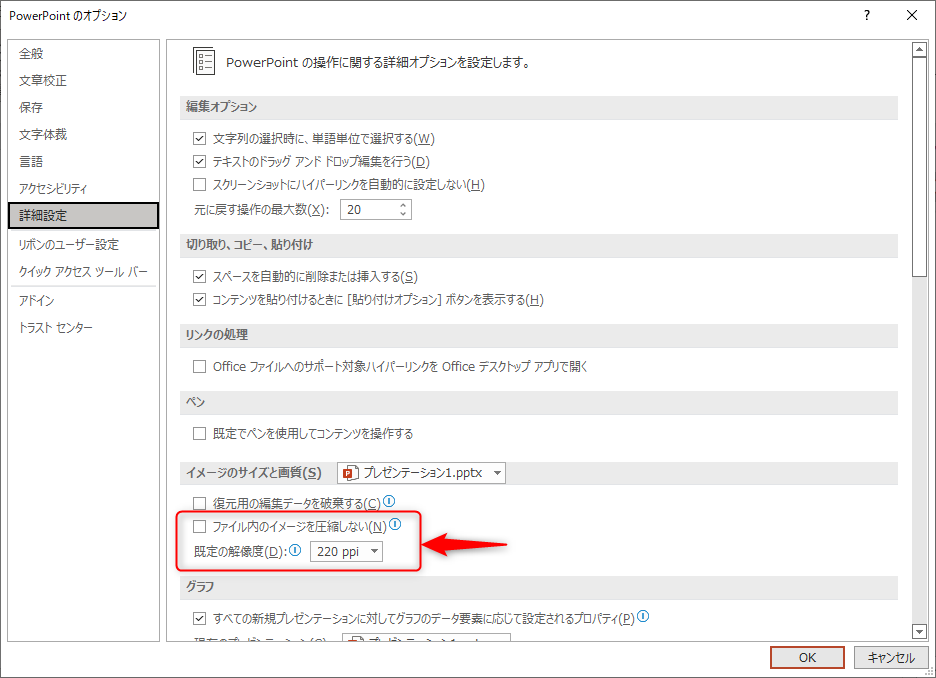Click the info icon after the グラフ property option
The image size is (936, 678).
643,617
